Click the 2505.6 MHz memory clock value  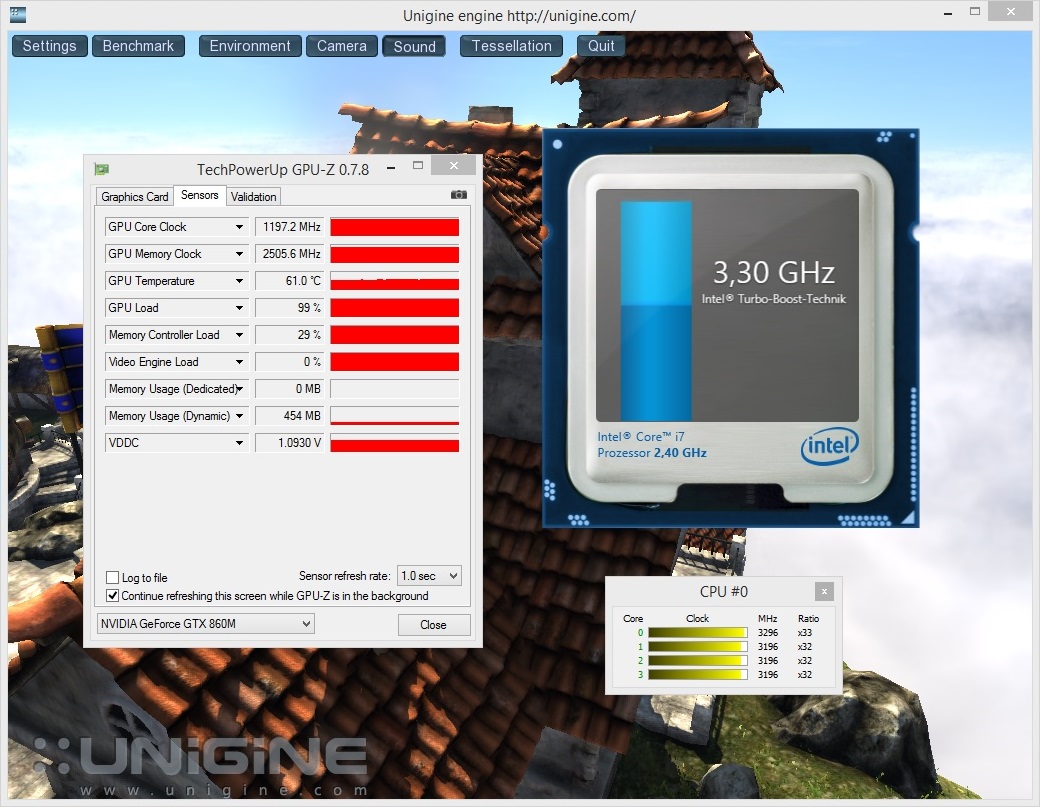tap(289, 254)
